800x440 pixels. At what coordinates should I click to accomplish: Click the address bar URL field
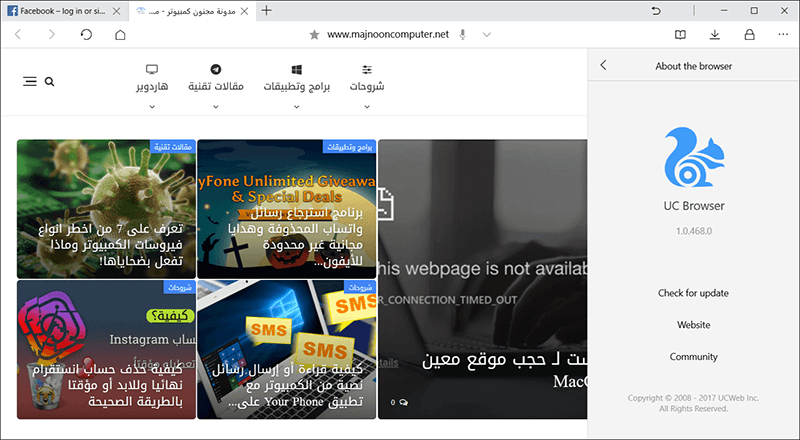tap(388, 34)
